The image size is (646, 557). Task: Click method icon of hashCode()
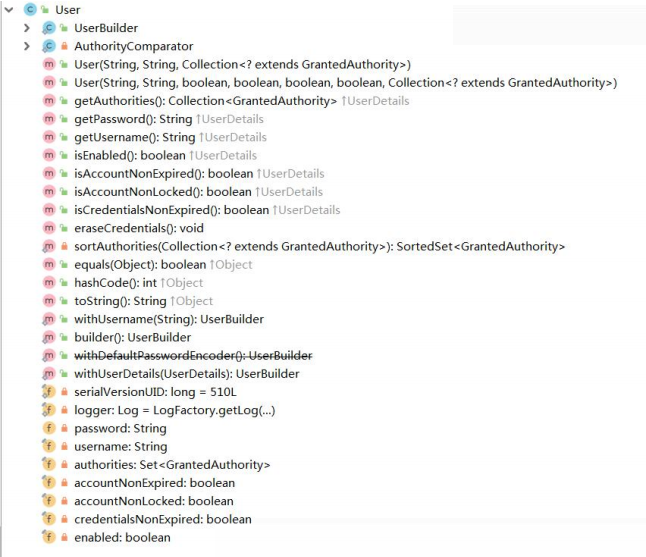point(49,283)
